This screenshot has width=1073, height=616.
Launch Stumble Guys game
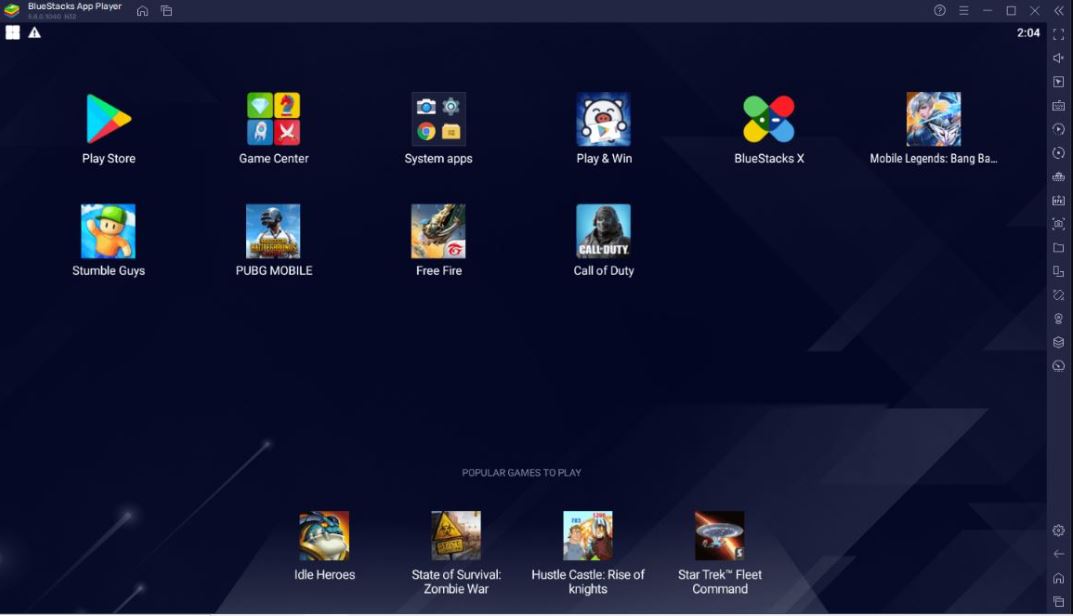[x=108, y=232]
